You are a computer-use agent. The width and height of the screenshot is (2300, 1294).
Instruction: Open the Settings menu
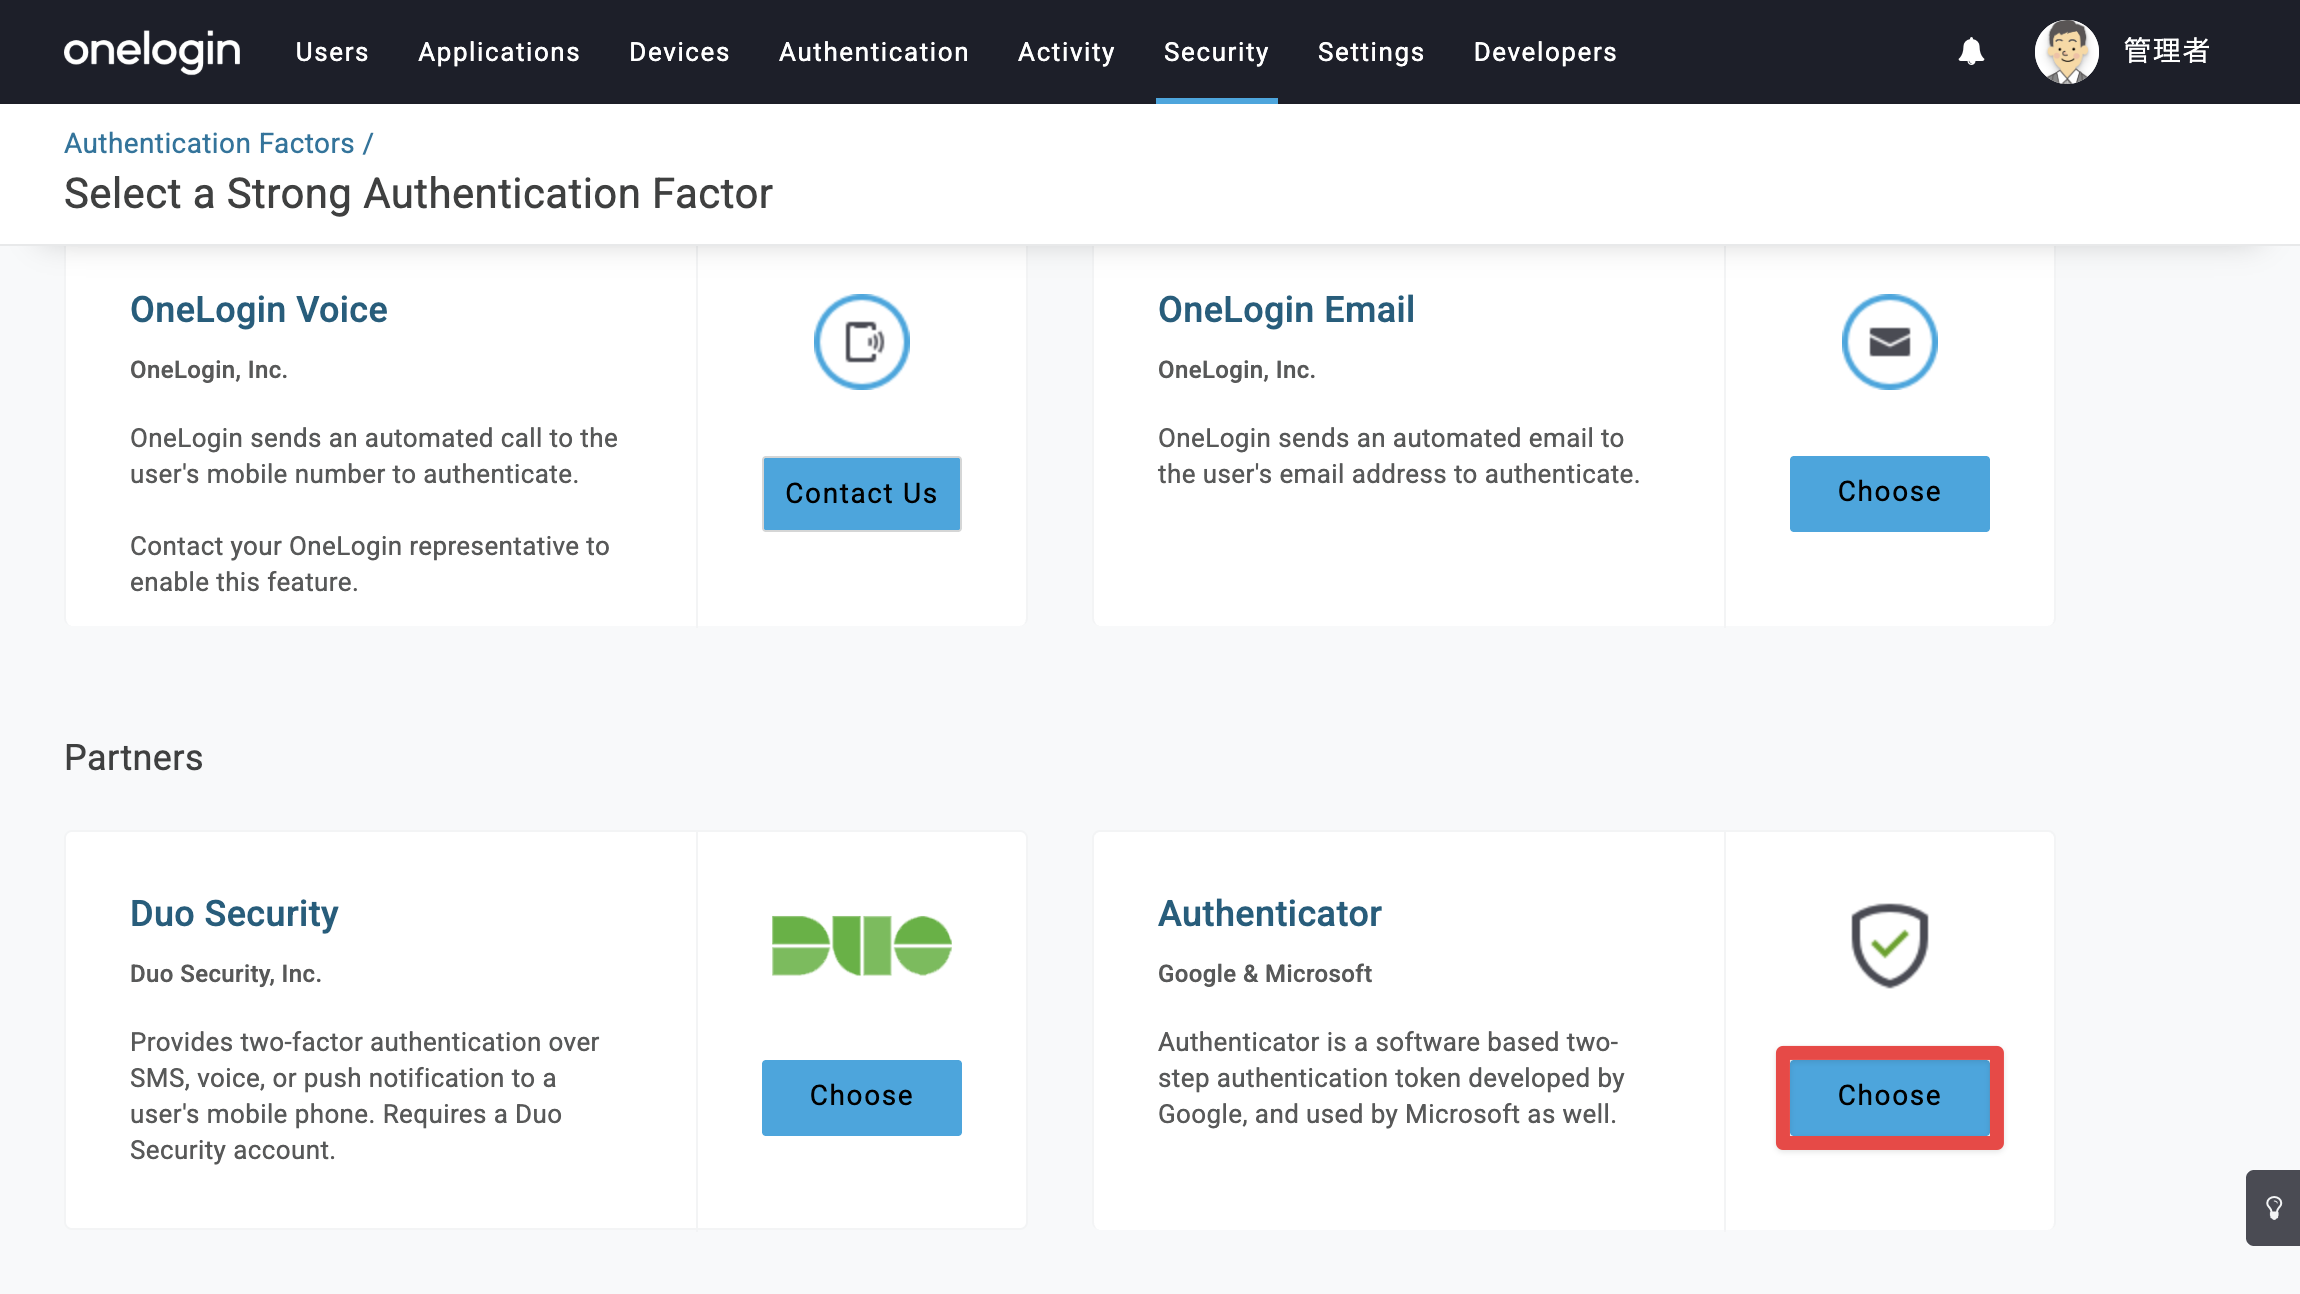pos(1371,52)
